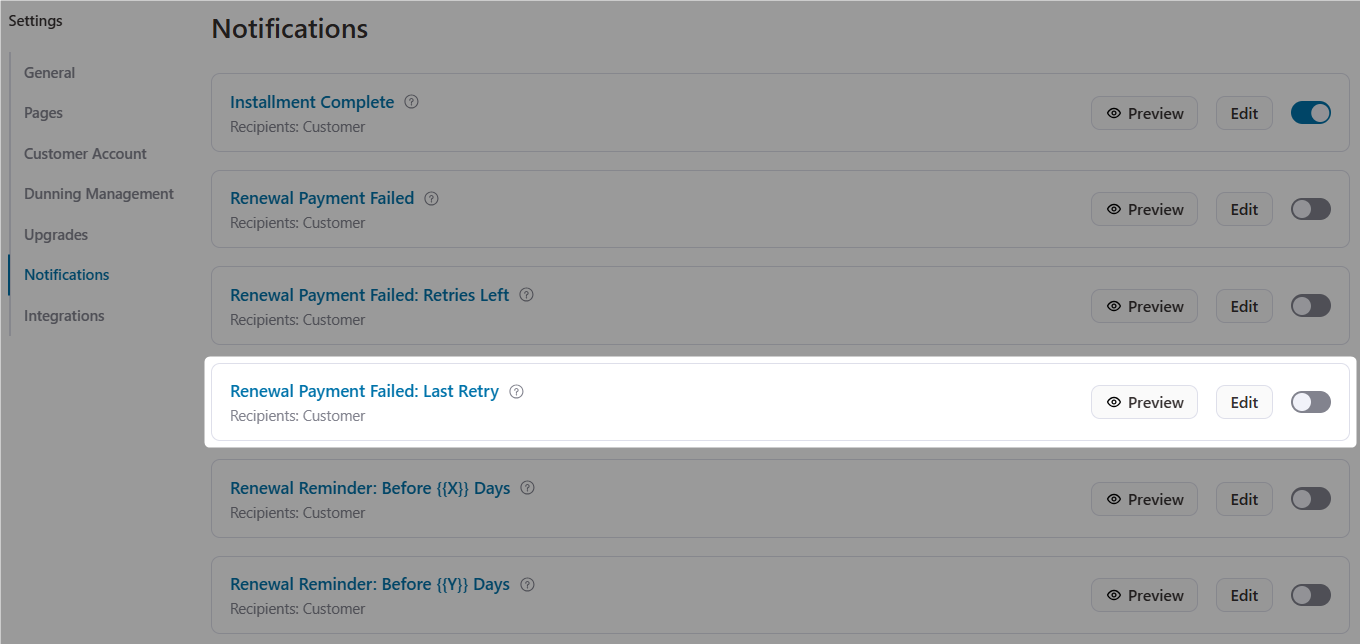The width and height of the screenshot is (1360, 644).
Task: Go to Dunning Management settings
Action: tap(98, 193)
